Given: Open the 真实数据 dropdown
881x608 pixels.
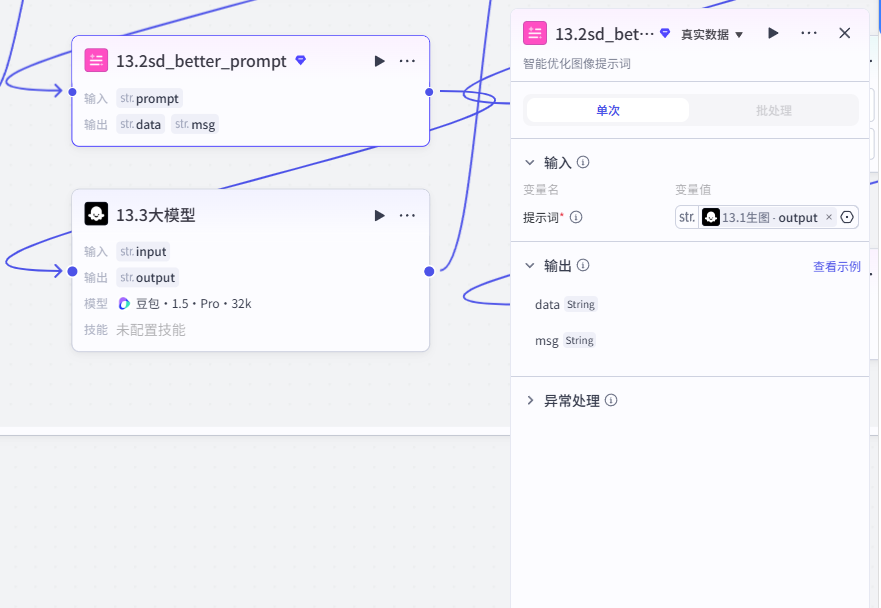Looking at the screenshot, I should [x=711, y=34].
